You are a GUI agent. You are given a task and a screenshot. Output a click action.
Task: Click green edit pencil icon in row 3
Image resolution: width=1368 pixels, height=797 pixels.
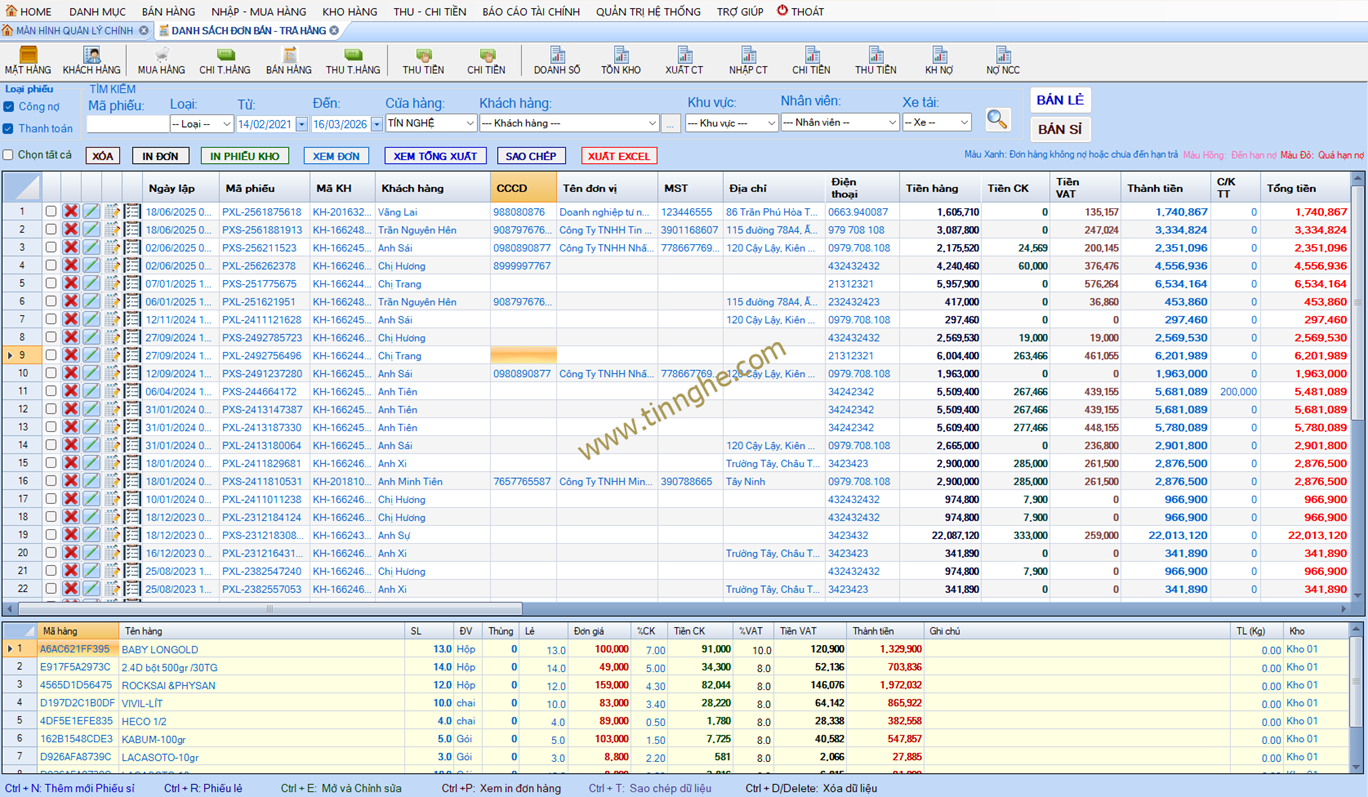(x=91, y=248)
